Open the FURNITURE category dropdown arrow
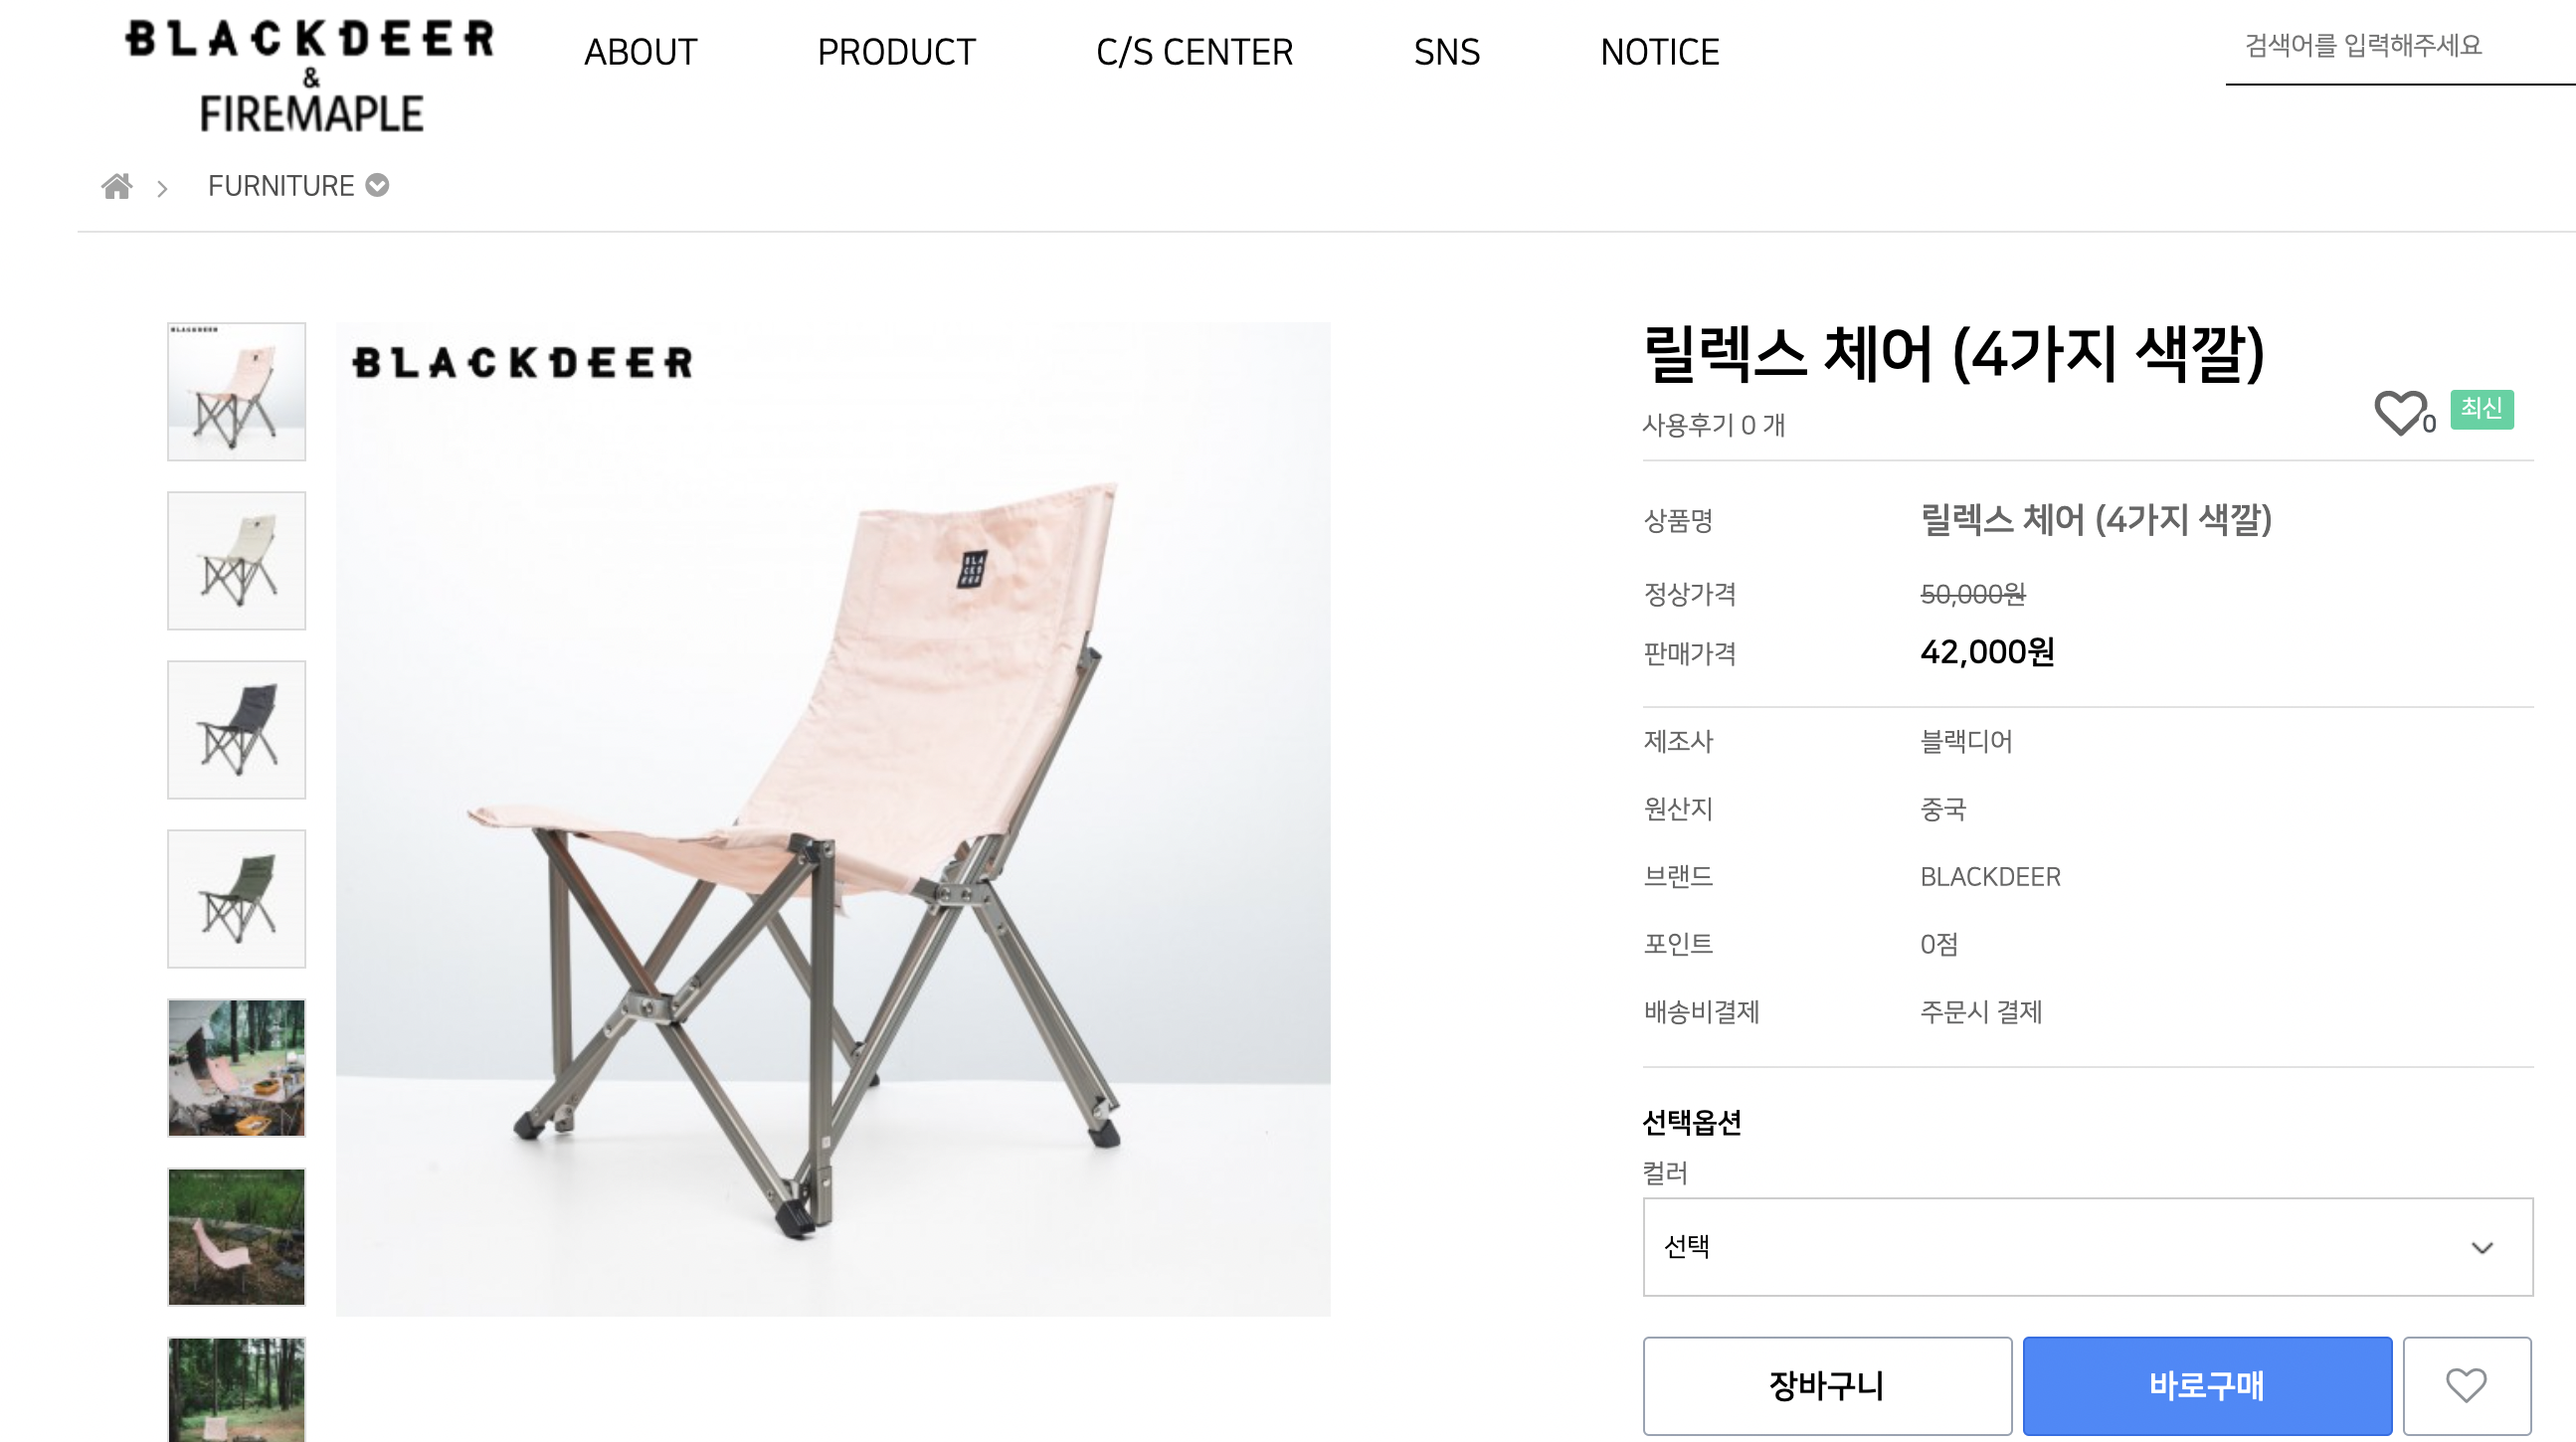 377,186
